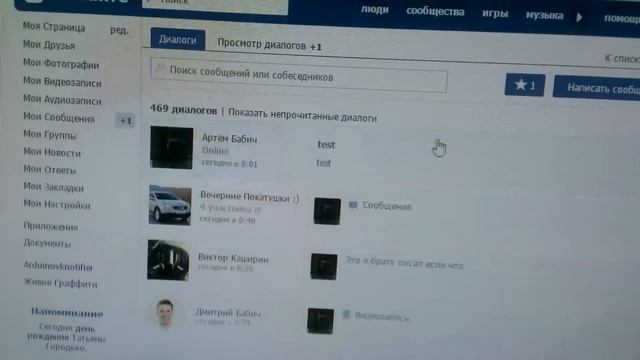This screenshot has width=640, height=360.
Task: Open the Живое Граффити app link
Action: (x=60, y=283)
